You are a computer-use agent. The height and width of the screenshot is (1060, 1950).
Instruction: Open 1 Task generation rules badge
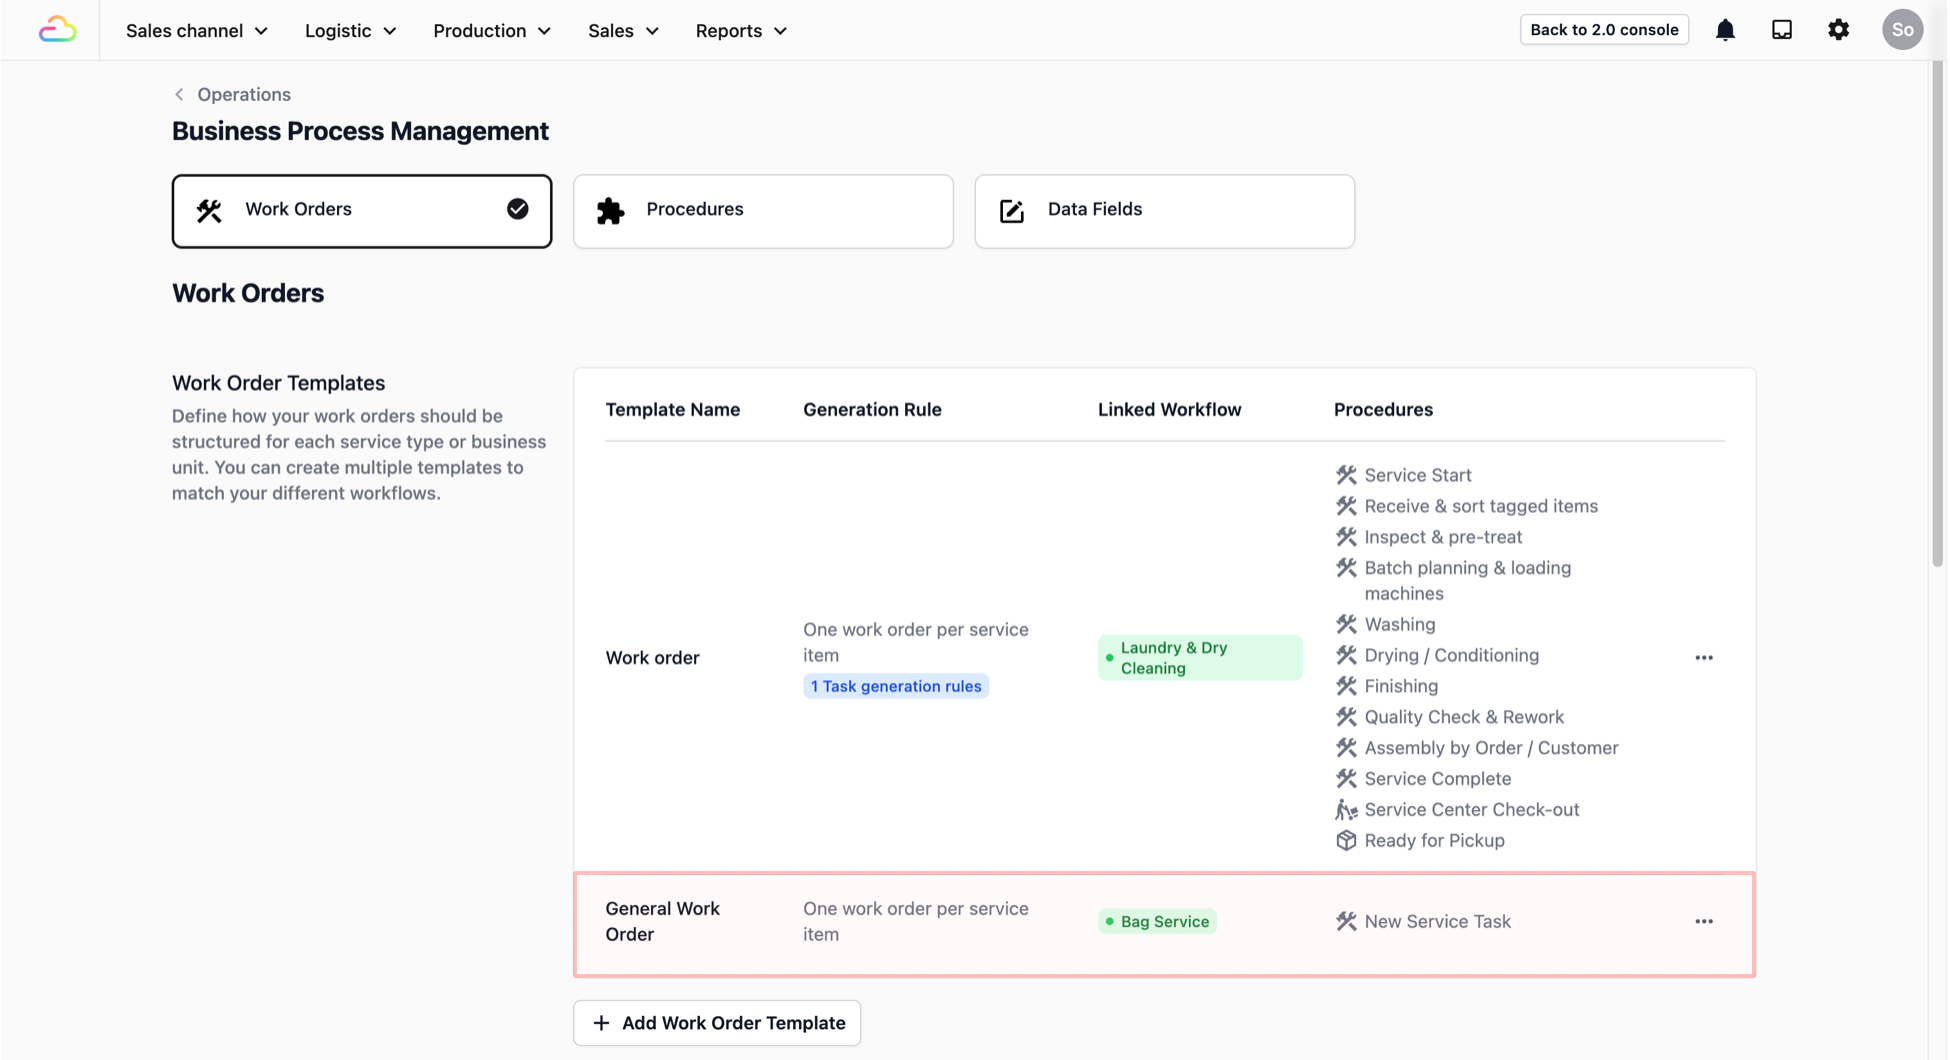point(896,686)
